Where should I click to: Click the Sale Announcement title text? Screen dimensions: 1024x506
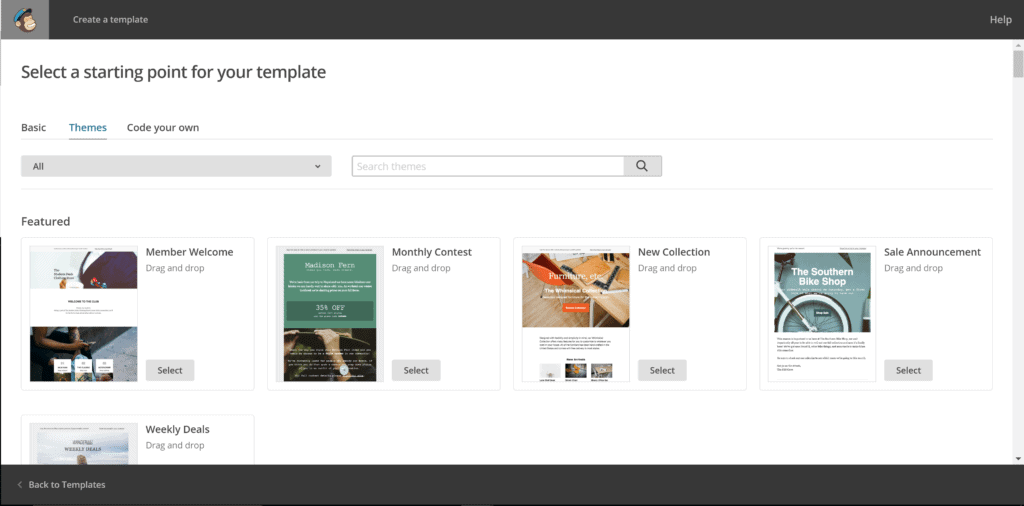933,252
